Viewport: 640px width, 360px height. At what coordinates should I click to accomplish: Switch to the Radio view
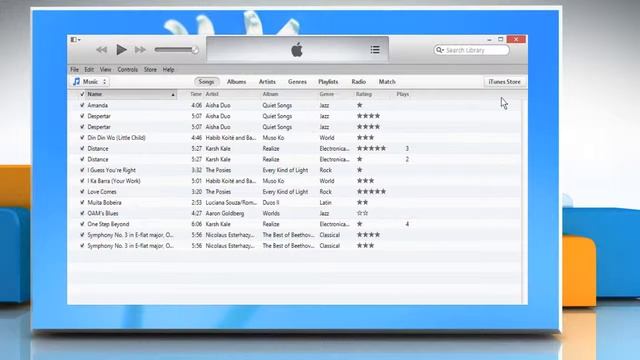359,82
